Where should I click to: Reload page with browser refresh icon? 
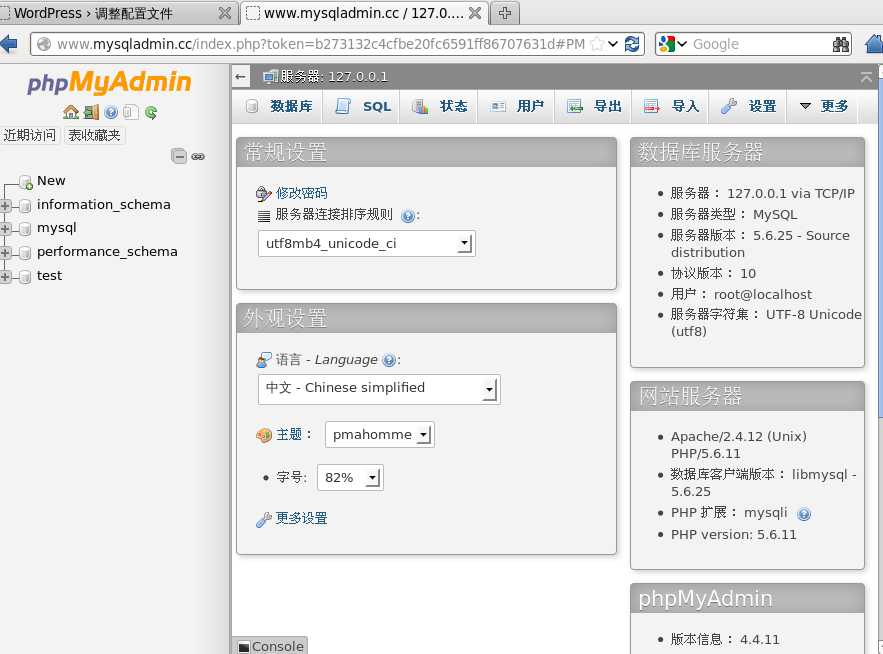point(632,44)
